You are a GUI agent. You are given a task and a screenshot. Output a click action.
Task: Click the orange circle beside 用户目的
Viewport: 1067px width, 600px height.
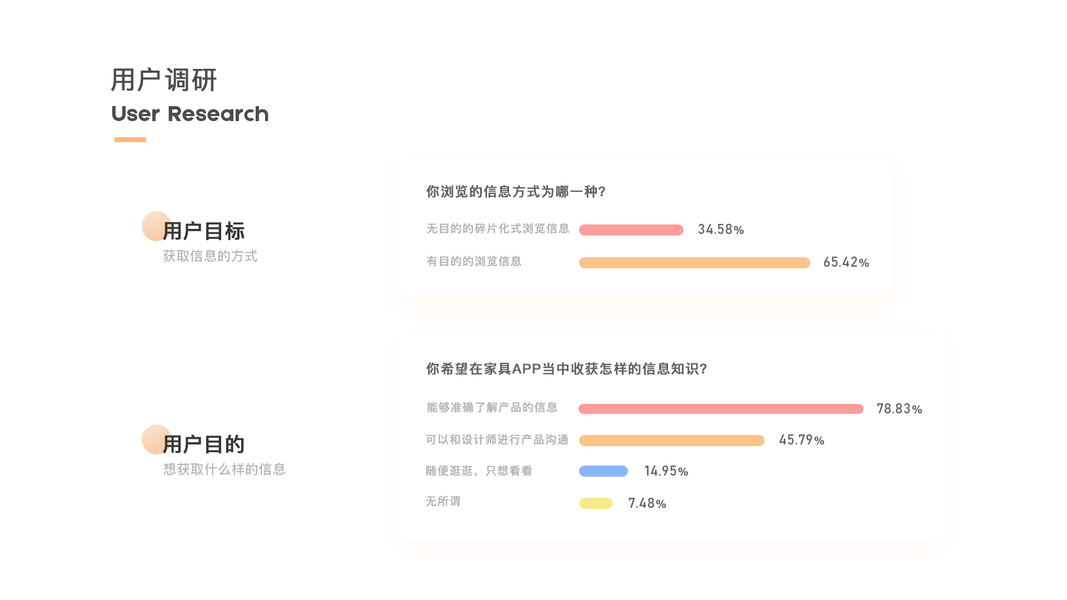156,439
